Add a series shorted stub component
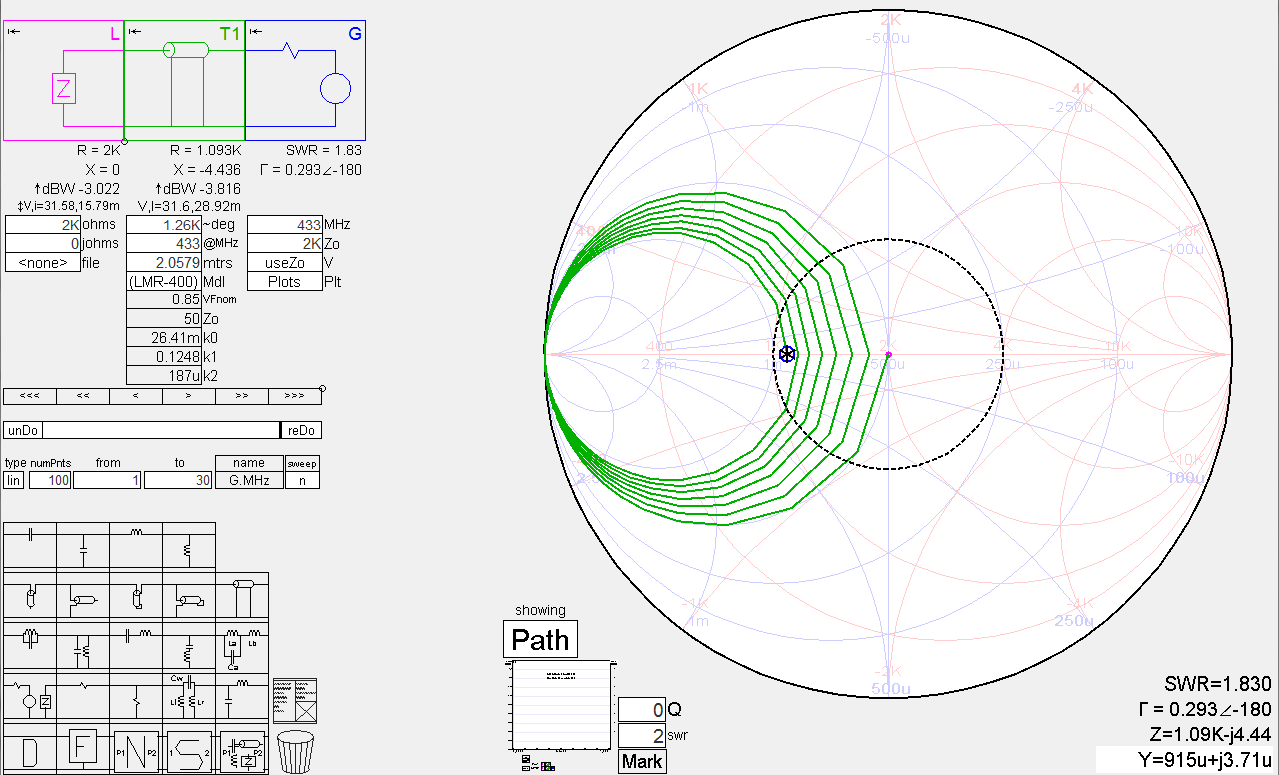 (136, 597)
